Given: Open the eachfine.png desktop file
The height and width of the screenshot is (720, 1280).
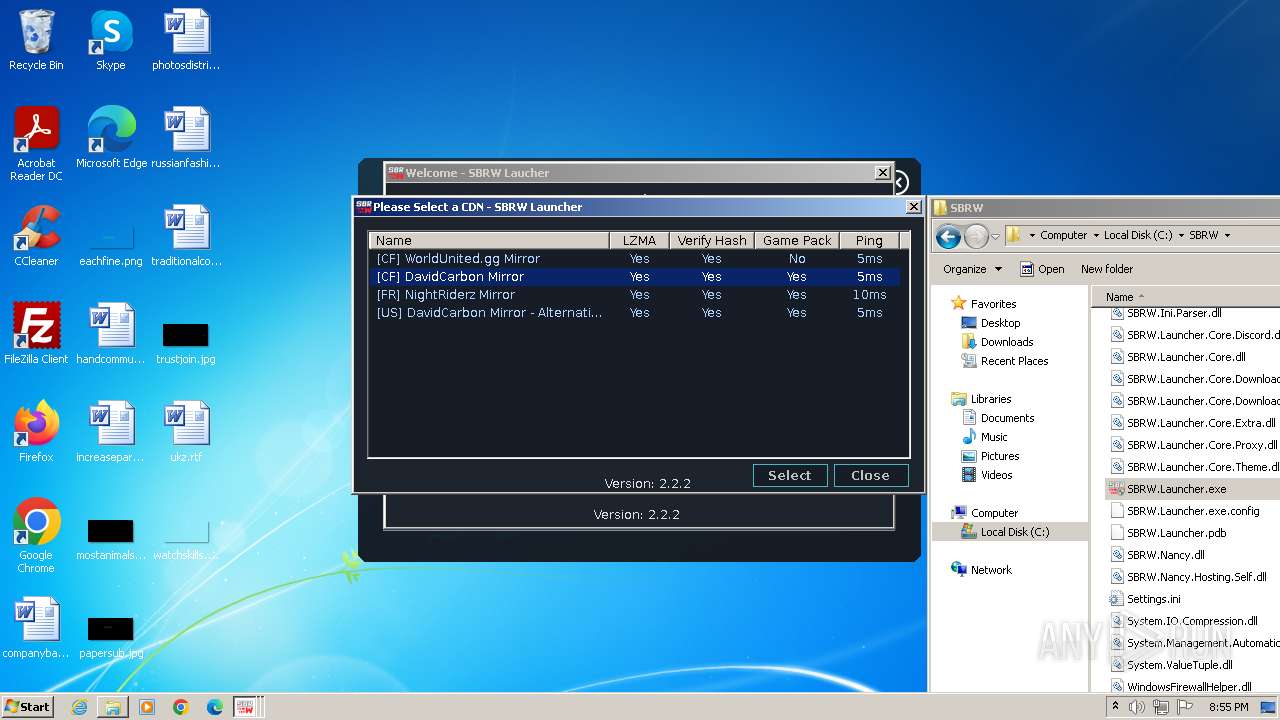Looking at the screenshot, I should [111, 243].
